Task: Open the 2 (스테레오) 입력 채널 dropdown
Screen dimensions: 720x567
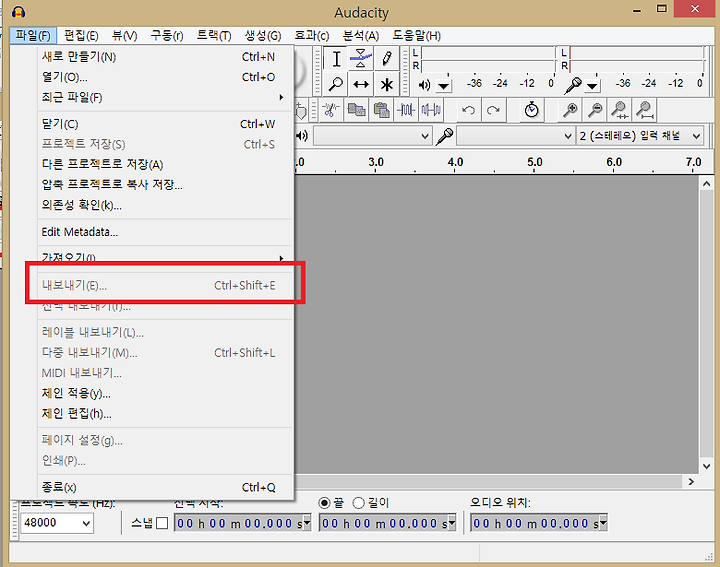Action: coord(640,136)
